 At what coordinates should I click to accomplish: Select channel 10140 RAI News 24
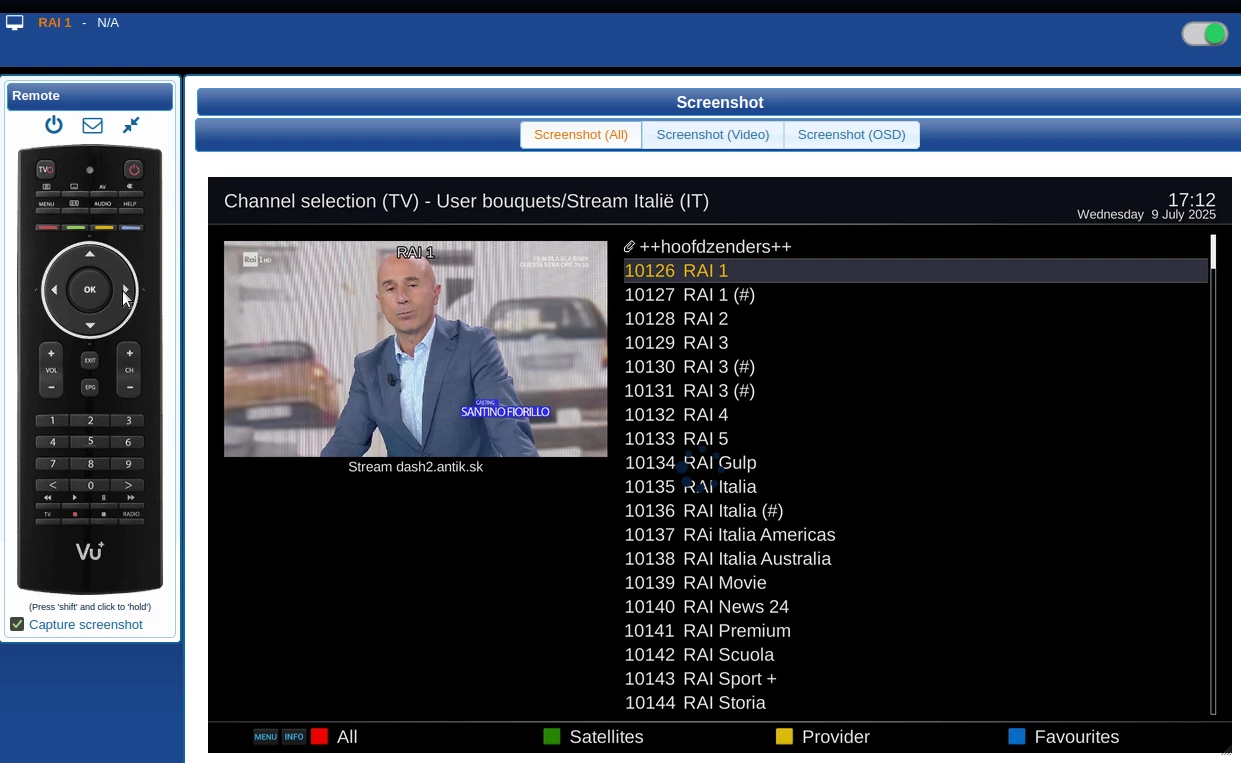click(x=915, y=607)
